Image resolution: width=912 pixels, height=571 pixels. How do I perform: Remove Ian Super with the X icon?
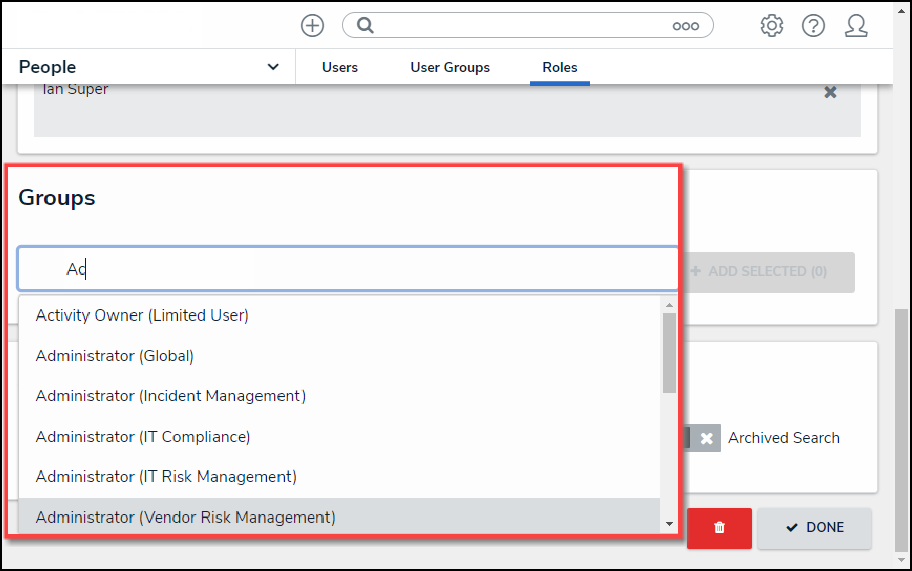[x=830, y=92]
